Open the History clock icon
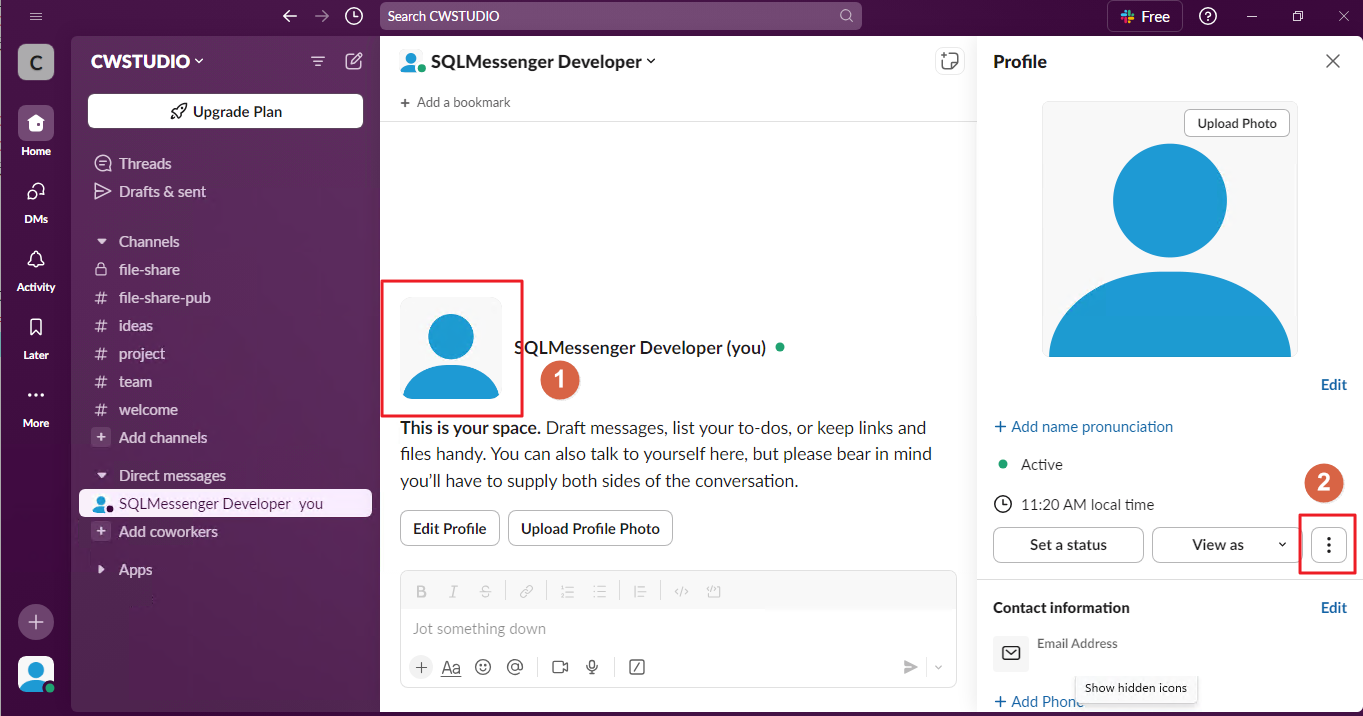Viewport: 1363px width, 716px height. (354, 16)
